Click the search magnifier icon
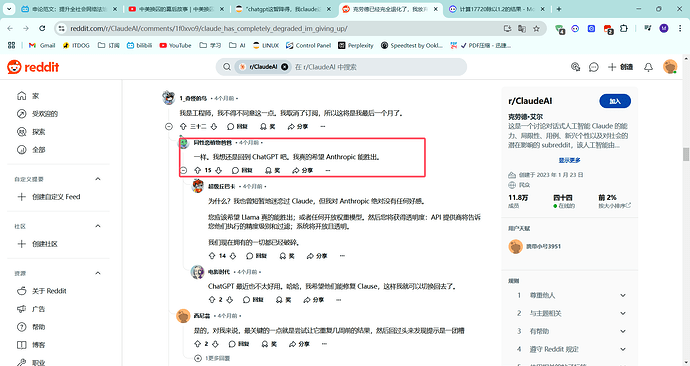Viewport: 690px width, 366px height. coord(227,67)
